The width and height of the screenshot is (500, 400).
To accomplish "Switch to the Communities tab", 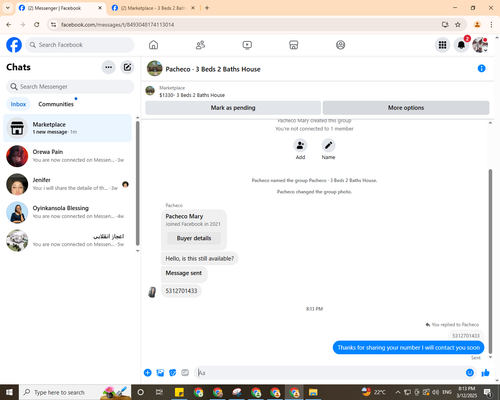I will click(x=56, y=104).
